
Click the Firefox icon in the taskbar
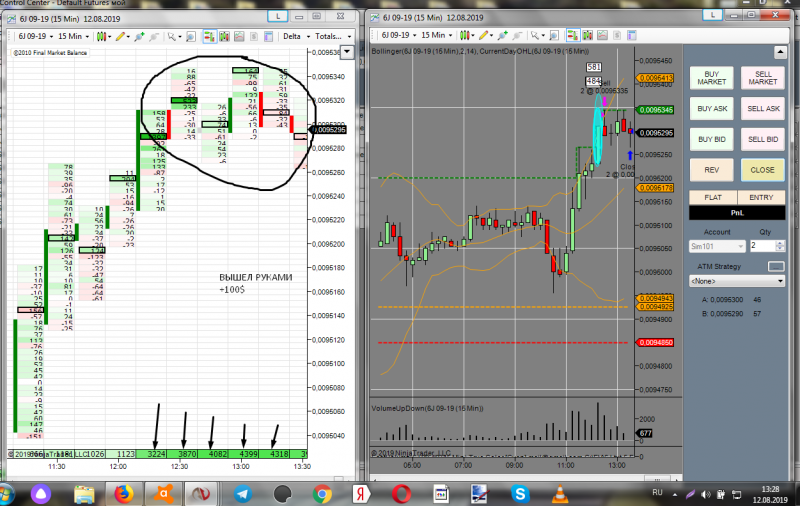[x=123, y=494]
